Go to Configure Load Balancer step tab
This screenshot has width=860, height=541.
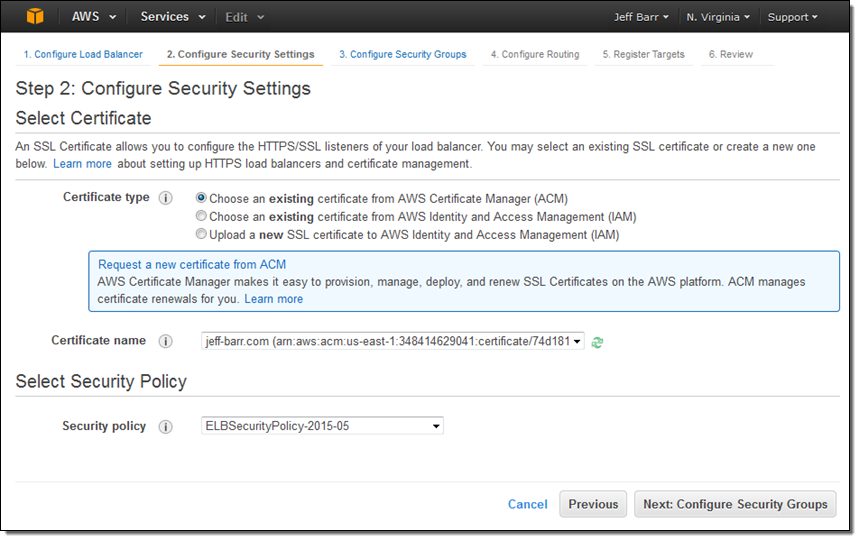coord(82,55)
